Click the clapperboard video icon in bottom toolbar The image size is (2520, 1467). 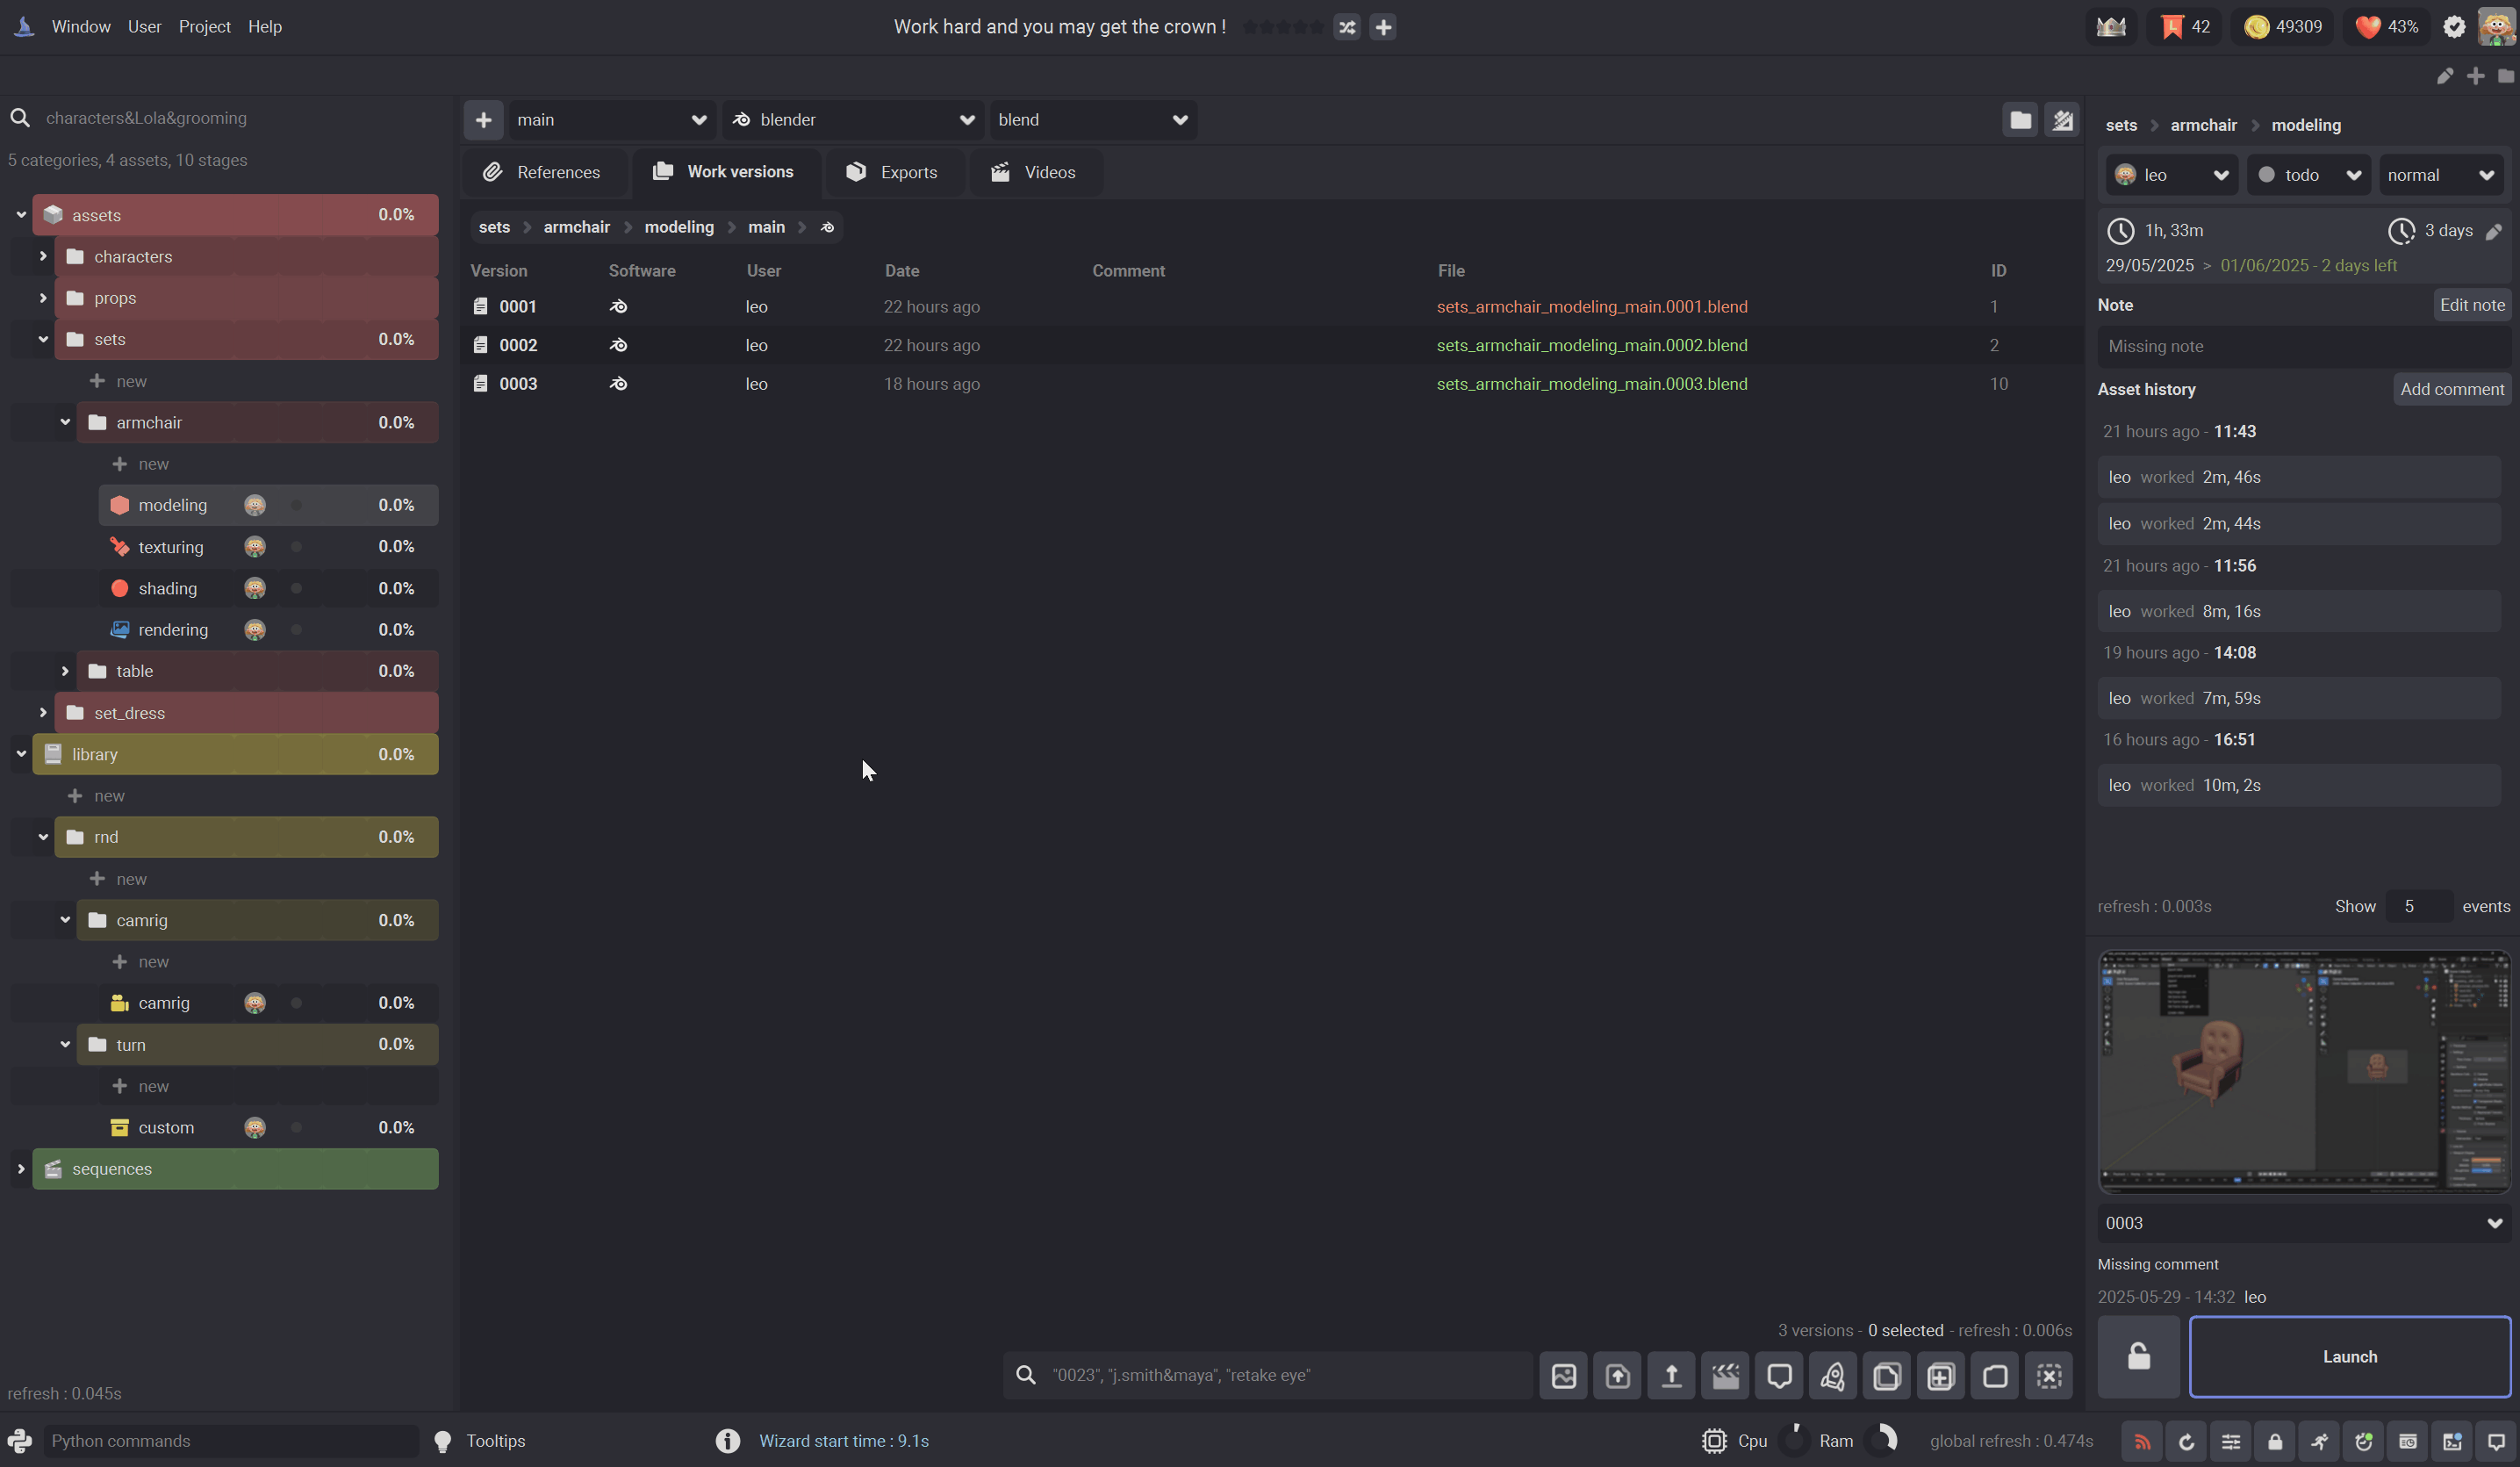[1725, 1376]
